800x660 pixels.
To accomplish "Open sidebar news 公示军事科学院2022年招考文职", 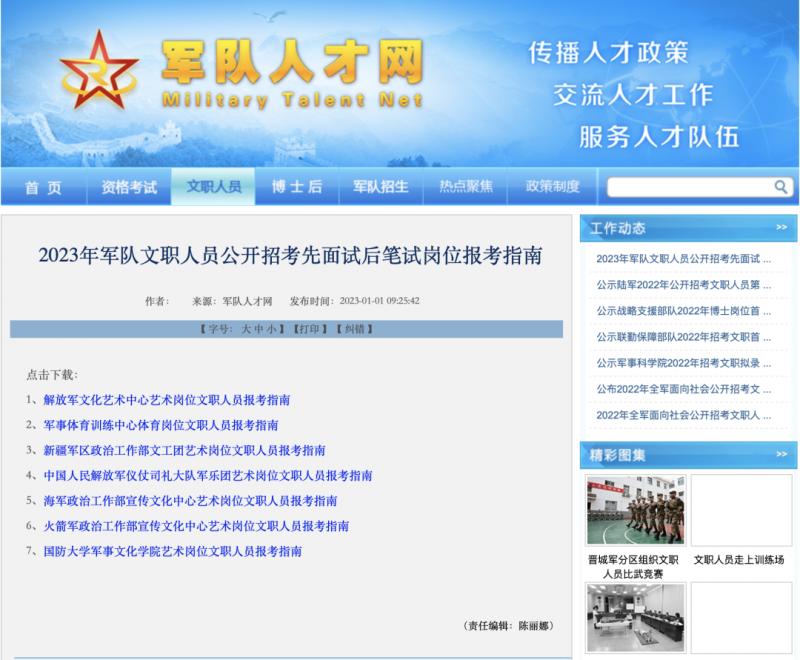I will 683,362.
